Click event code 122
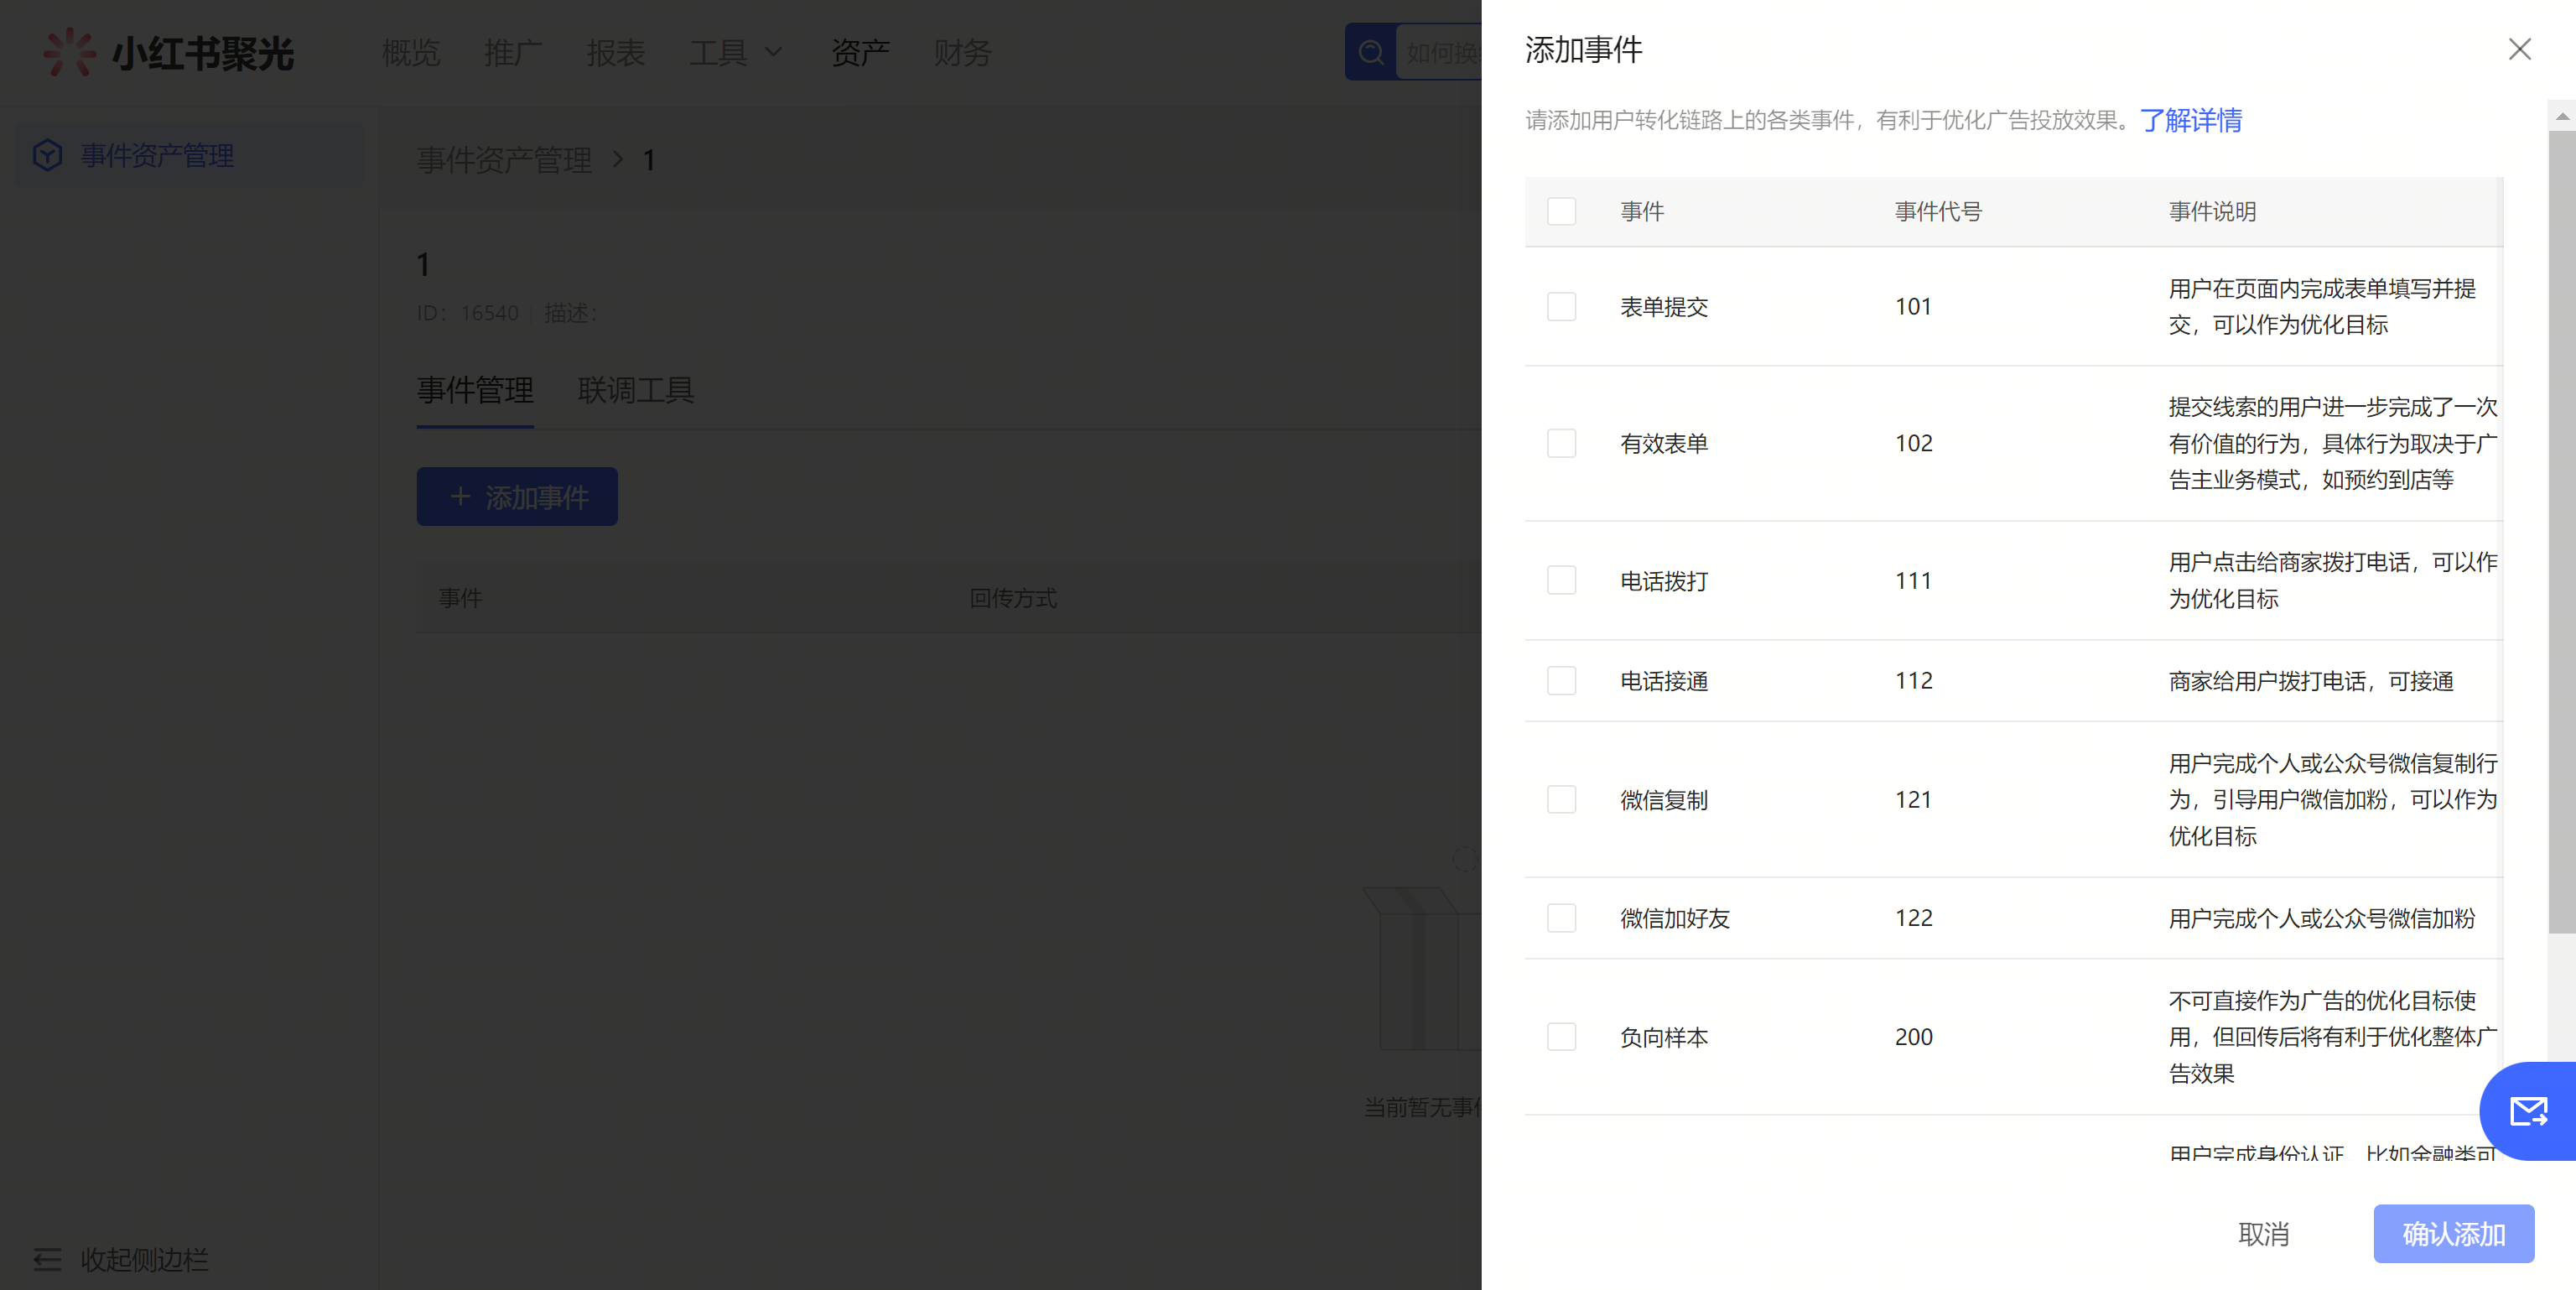This screenshot has width=2576, height=1290. tap(1913, 918)
